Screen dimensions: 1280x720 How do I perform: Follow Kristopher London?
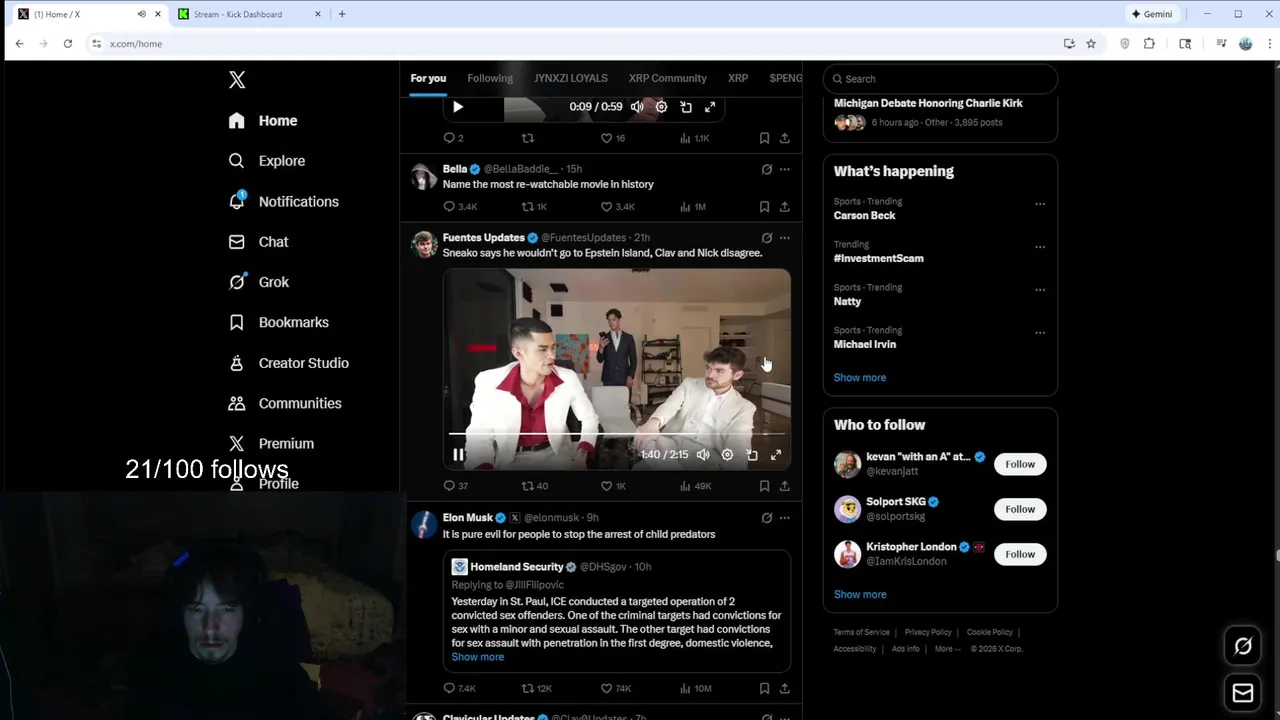coord(1020,554)
